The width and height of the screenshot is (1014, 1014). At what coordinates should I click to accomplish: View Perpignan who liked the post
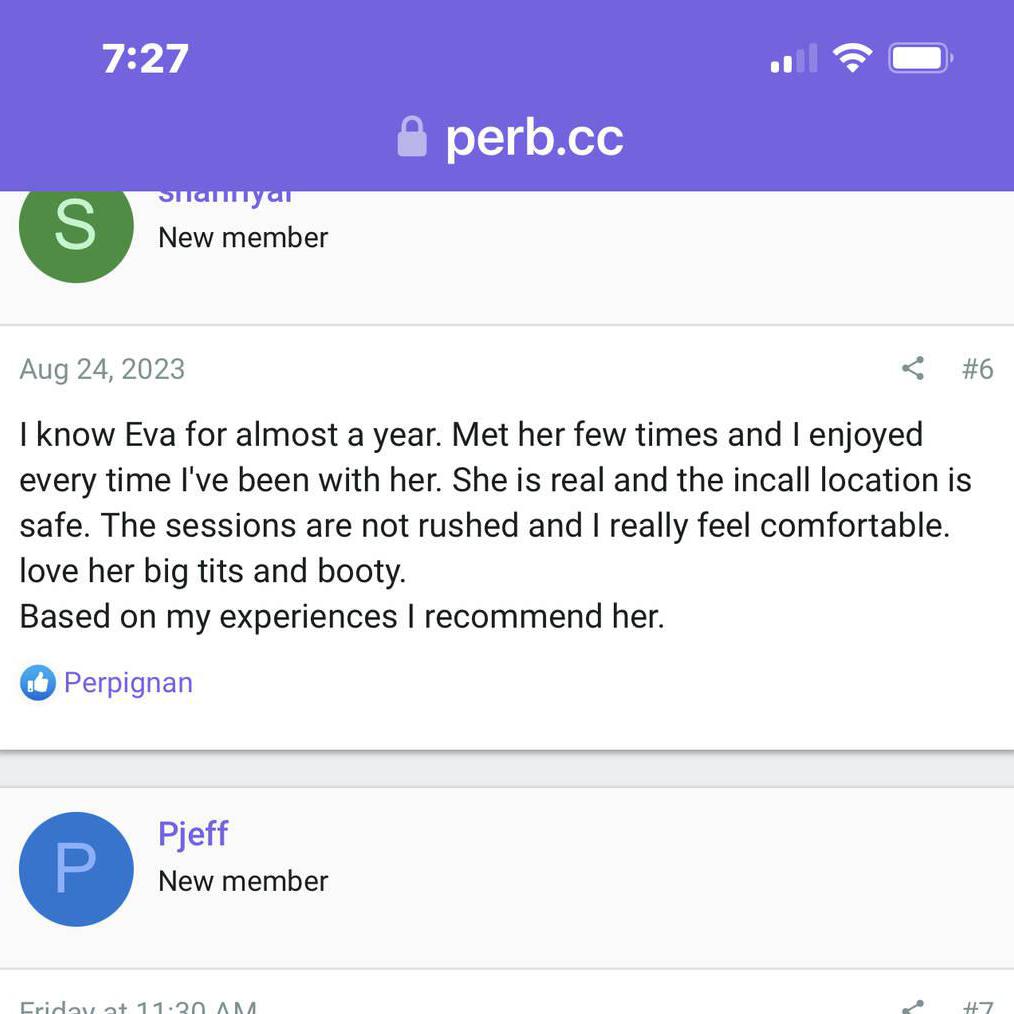pyautogui.click(x=128, y=683)
